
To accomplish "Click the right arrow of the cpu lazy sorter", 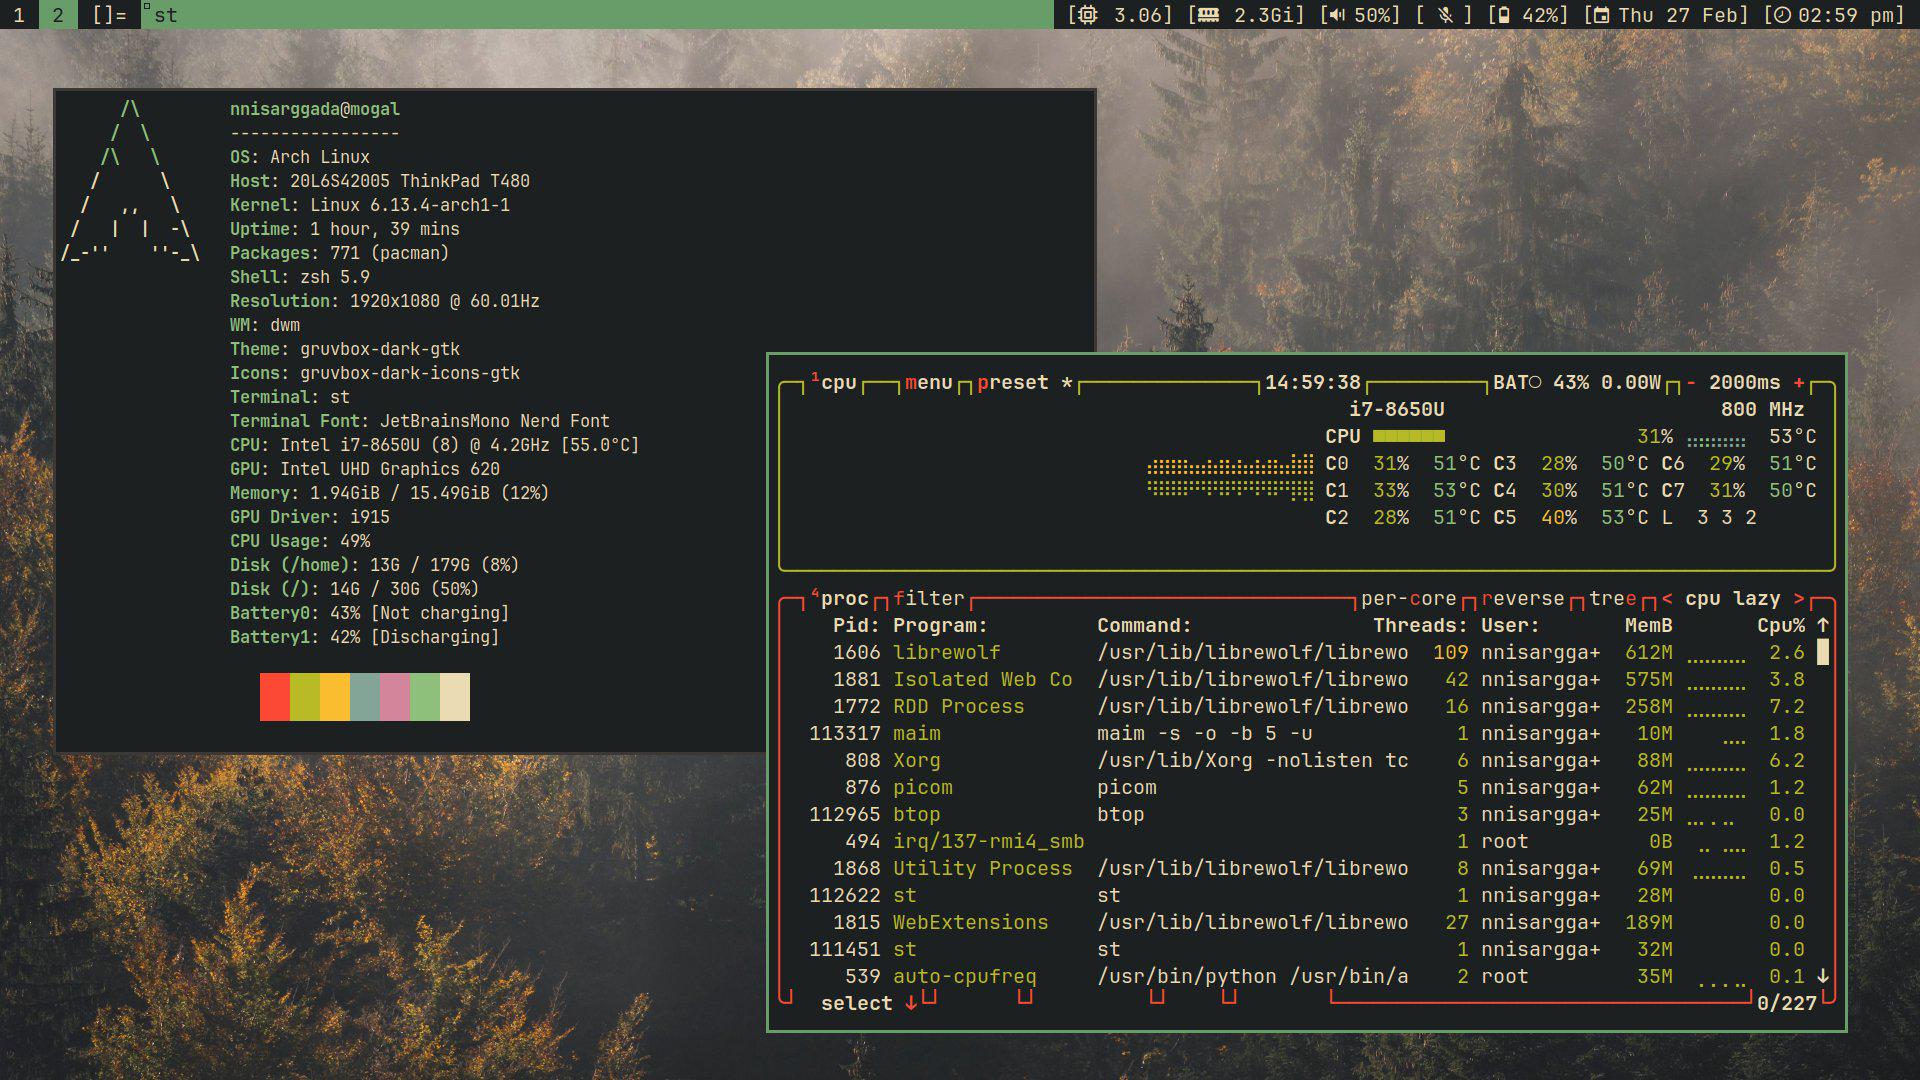I will point(1798,599).
